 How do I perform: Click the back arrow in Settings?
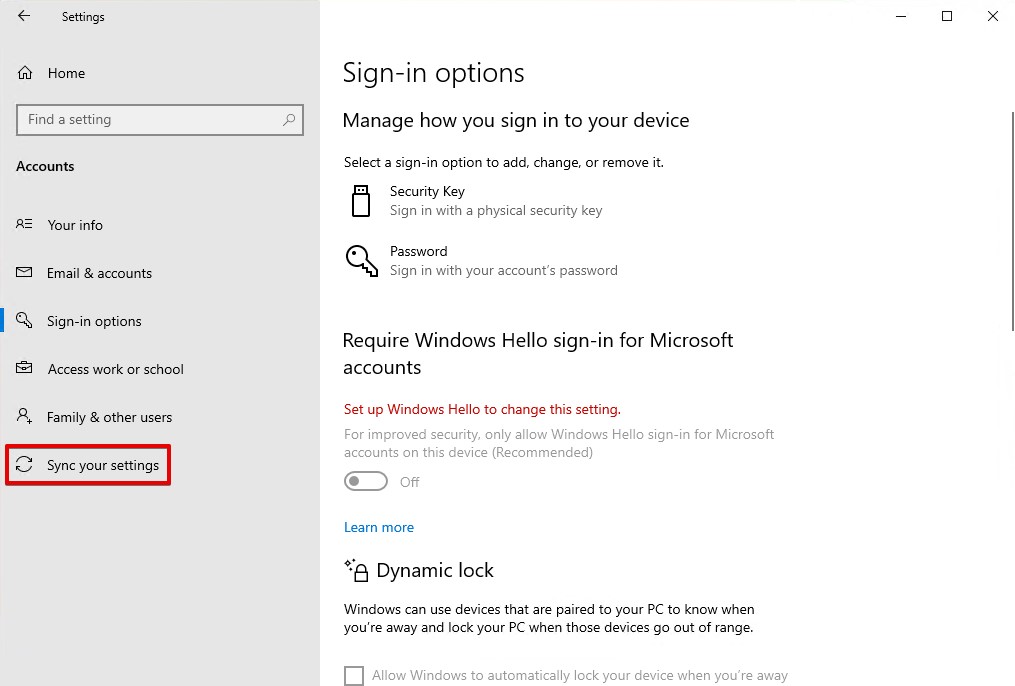(24, 16)
